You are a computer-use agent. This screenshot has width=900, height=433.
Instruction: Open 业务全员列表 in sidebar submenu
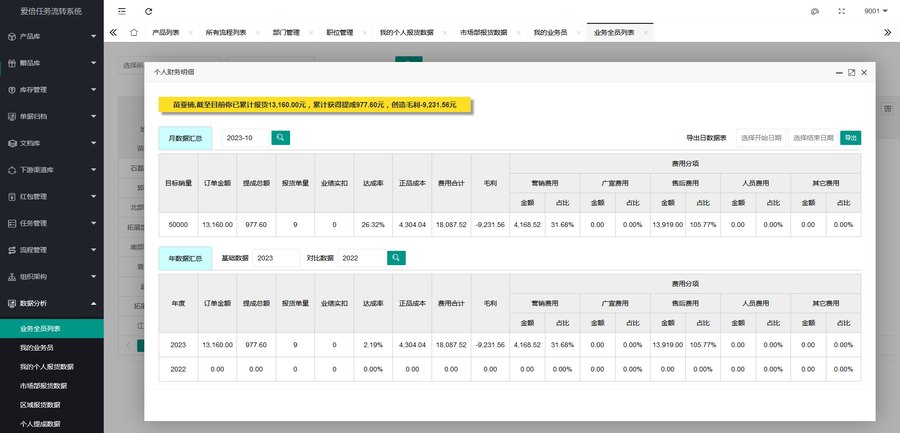52,328
